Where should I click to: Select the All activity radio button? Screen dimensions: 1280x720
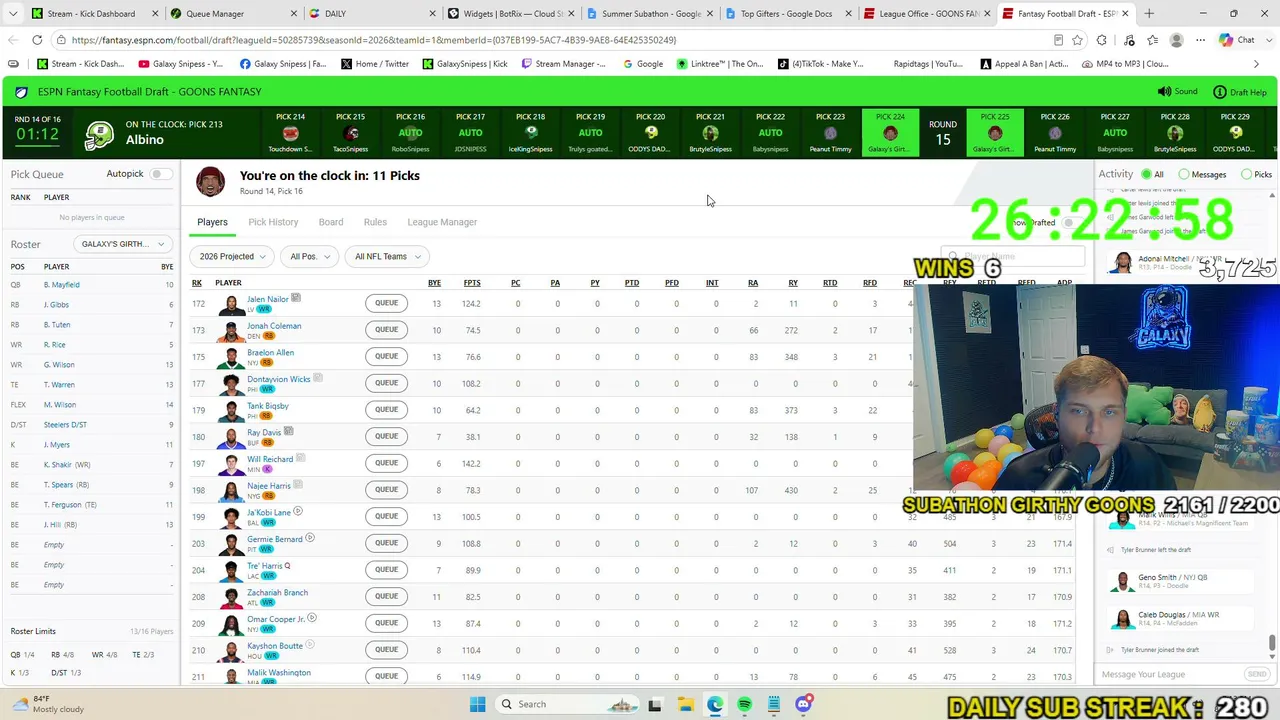(1146, 174)
